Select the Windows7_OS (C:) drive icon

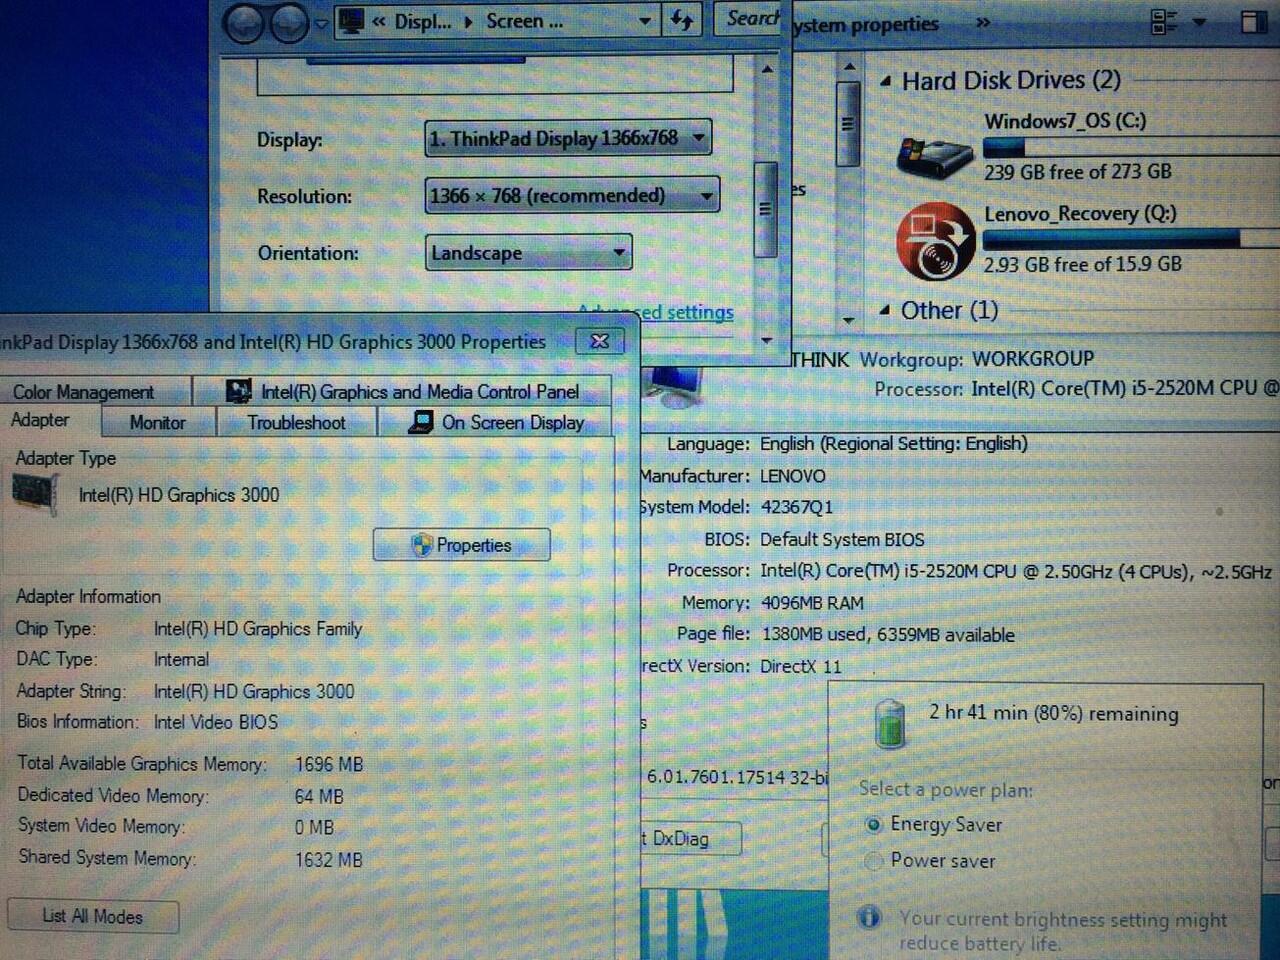[x=934, y=155]
